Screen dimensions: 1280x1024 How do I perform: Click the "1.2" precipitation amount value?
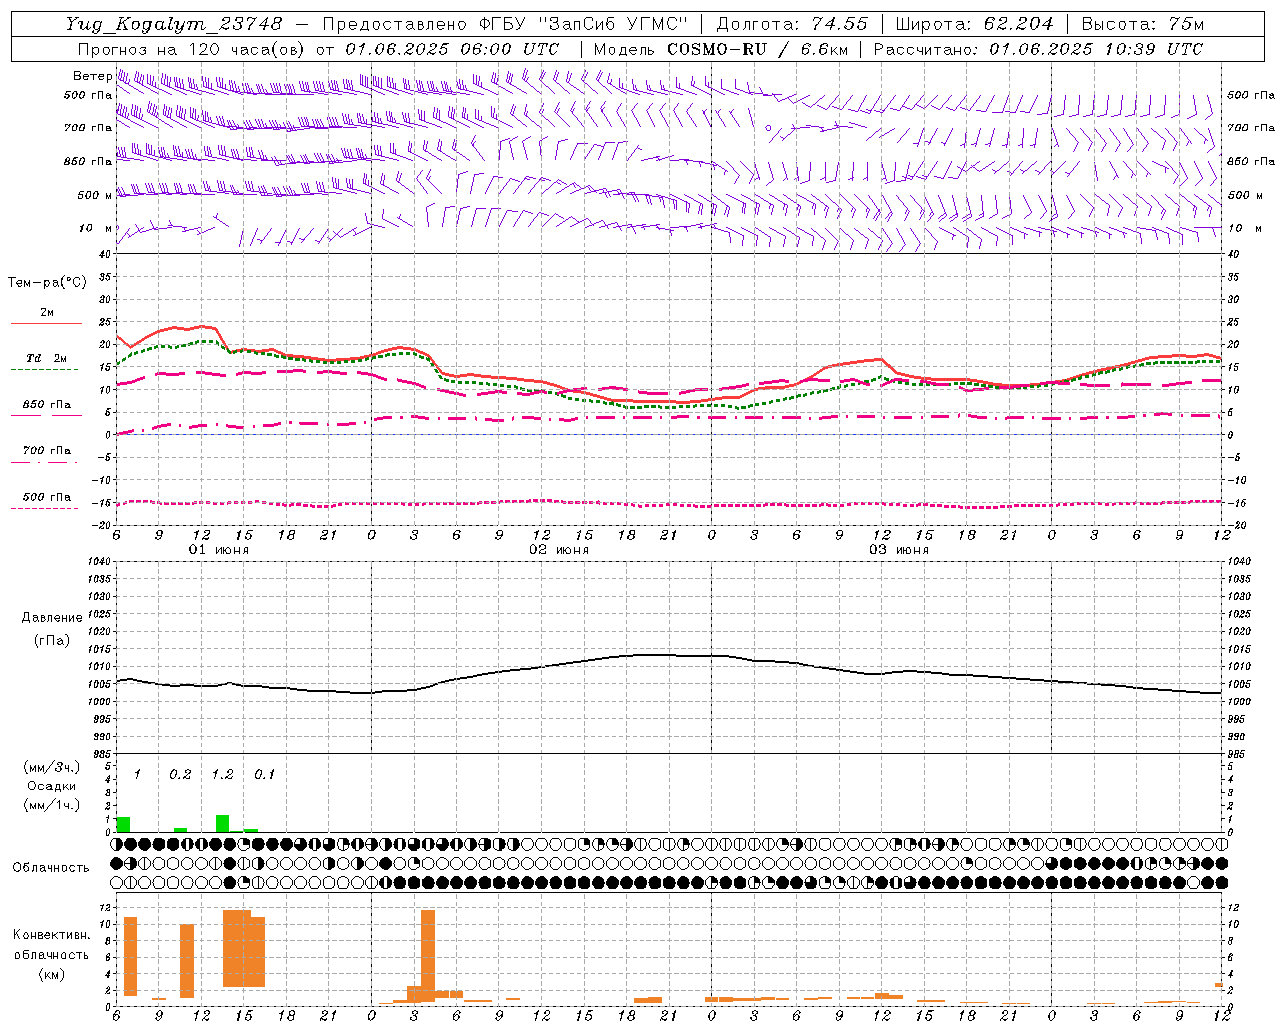pos(222,774)
